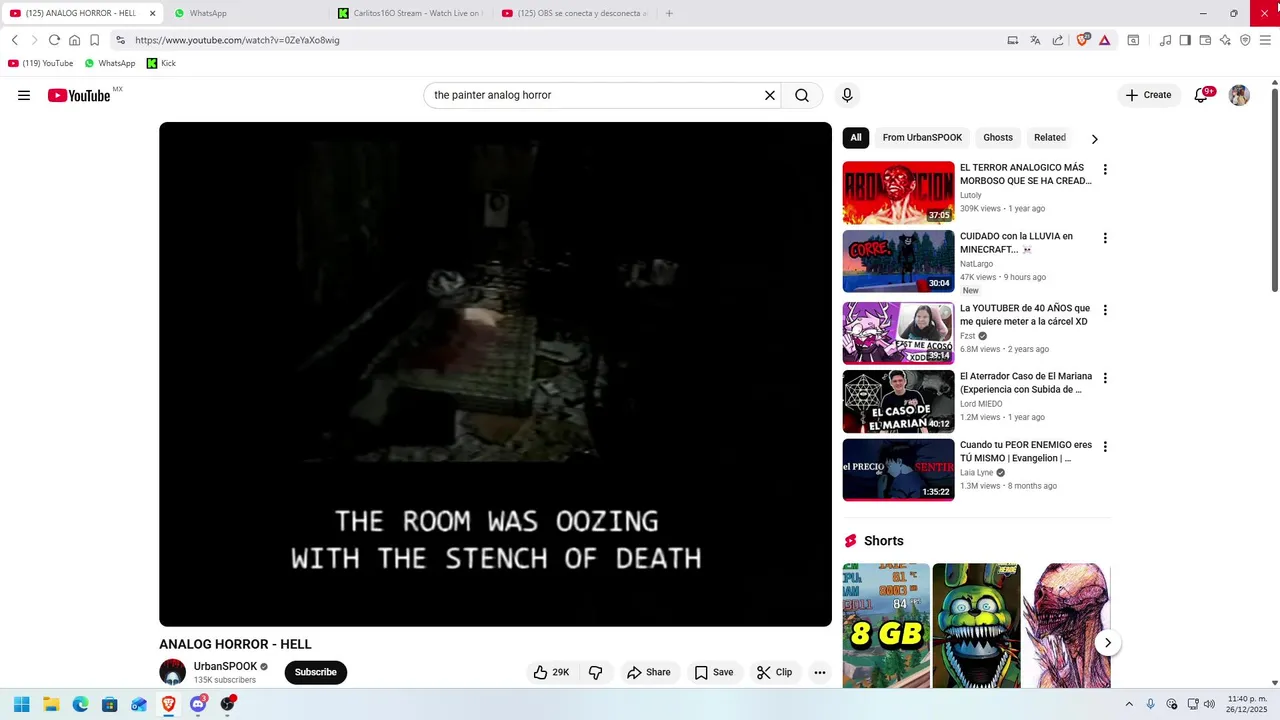This screenshot has height=720, width=1280.
Task: Show more filter chips with right arrow
Action: [x=1094, y=139]
